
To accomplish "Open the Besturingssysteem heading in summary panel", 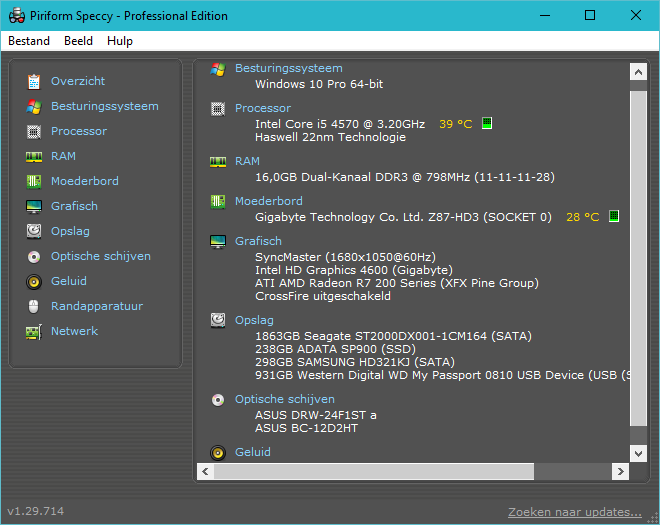I will 288,68.
